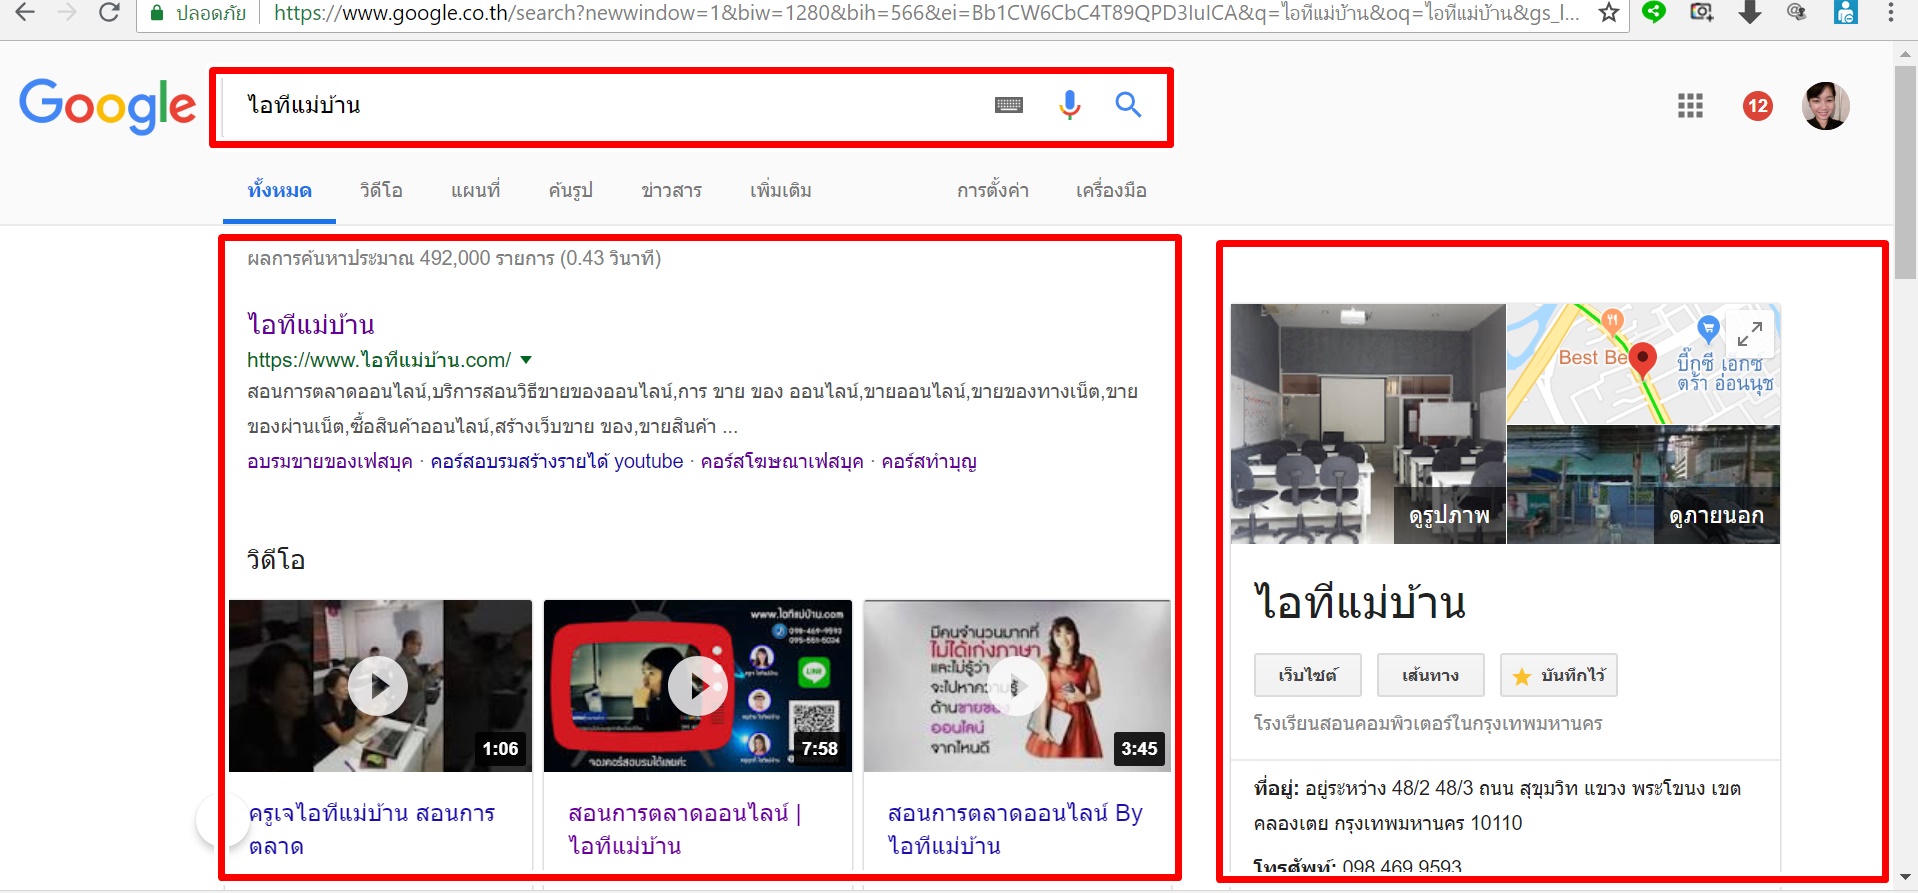This screenshot has height=893, width=1918.
Task: Open the อบรมขายของเฟสบุค sitelink
Action: 330,461
